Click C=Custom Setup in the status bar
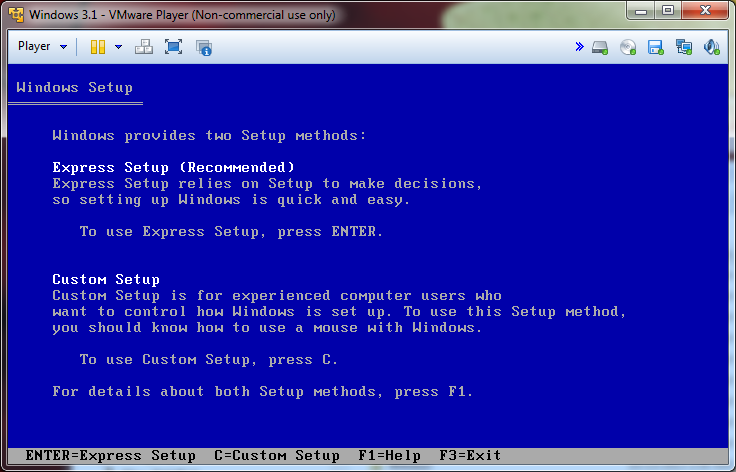This screenshot has width=736, height=472. 277,455
